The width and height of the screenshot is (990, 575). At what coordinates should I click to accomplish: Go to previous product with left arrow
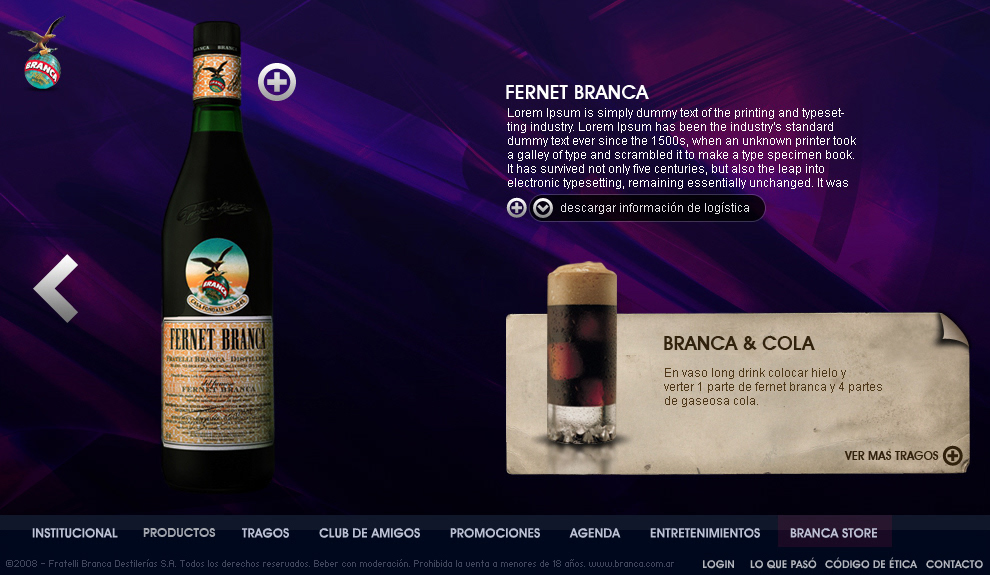pyautogui.click(x=56, y=288)
